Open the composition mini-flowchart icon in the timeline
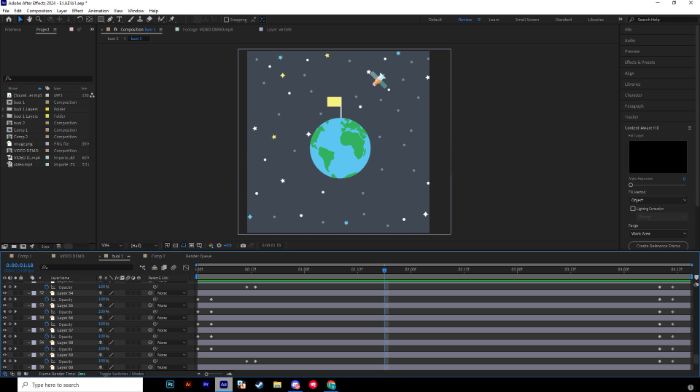 142,267
